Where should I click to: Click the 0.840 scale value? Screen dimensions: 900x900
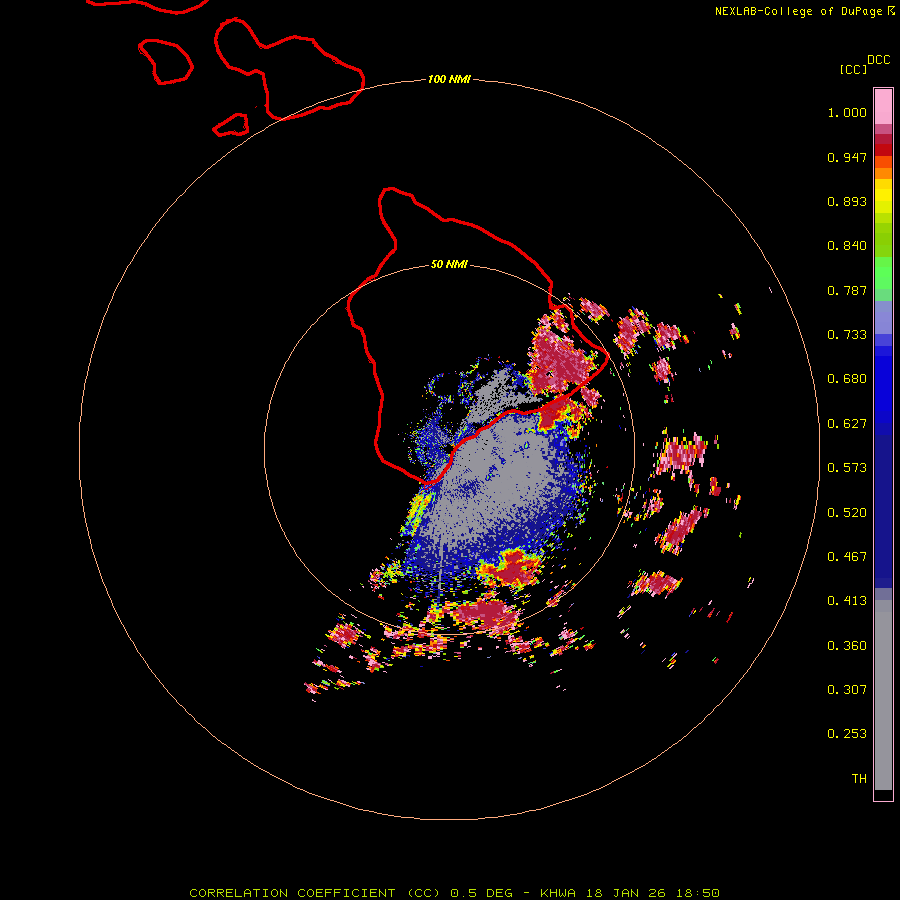[847, 246]
